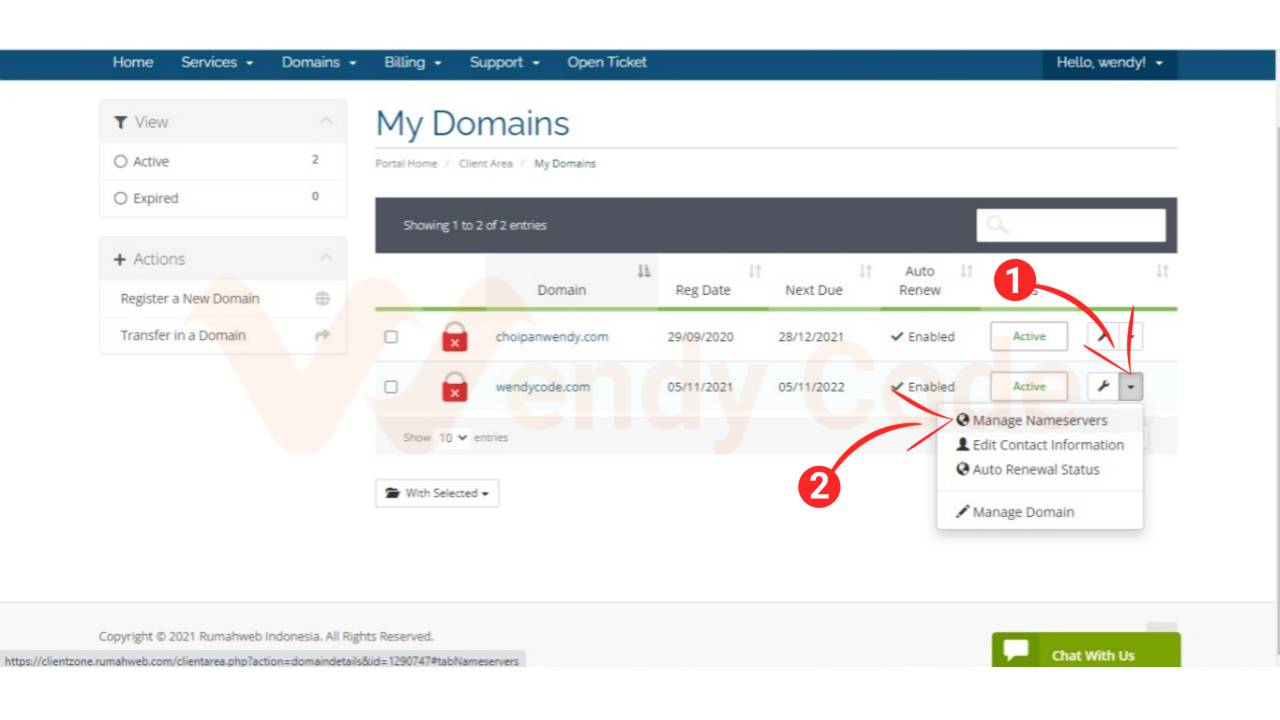
Task: Click the red lock icon for wendycode.com
Action: (x=454, y=387)
